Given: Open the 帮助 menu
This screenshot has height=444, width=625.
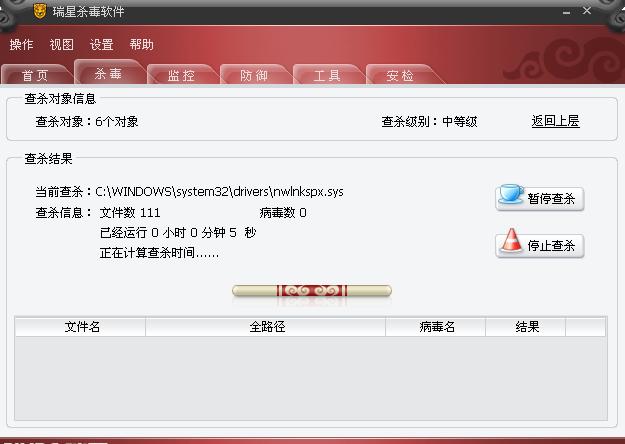Looking at the screenshot, I should [x=142, y=45].
